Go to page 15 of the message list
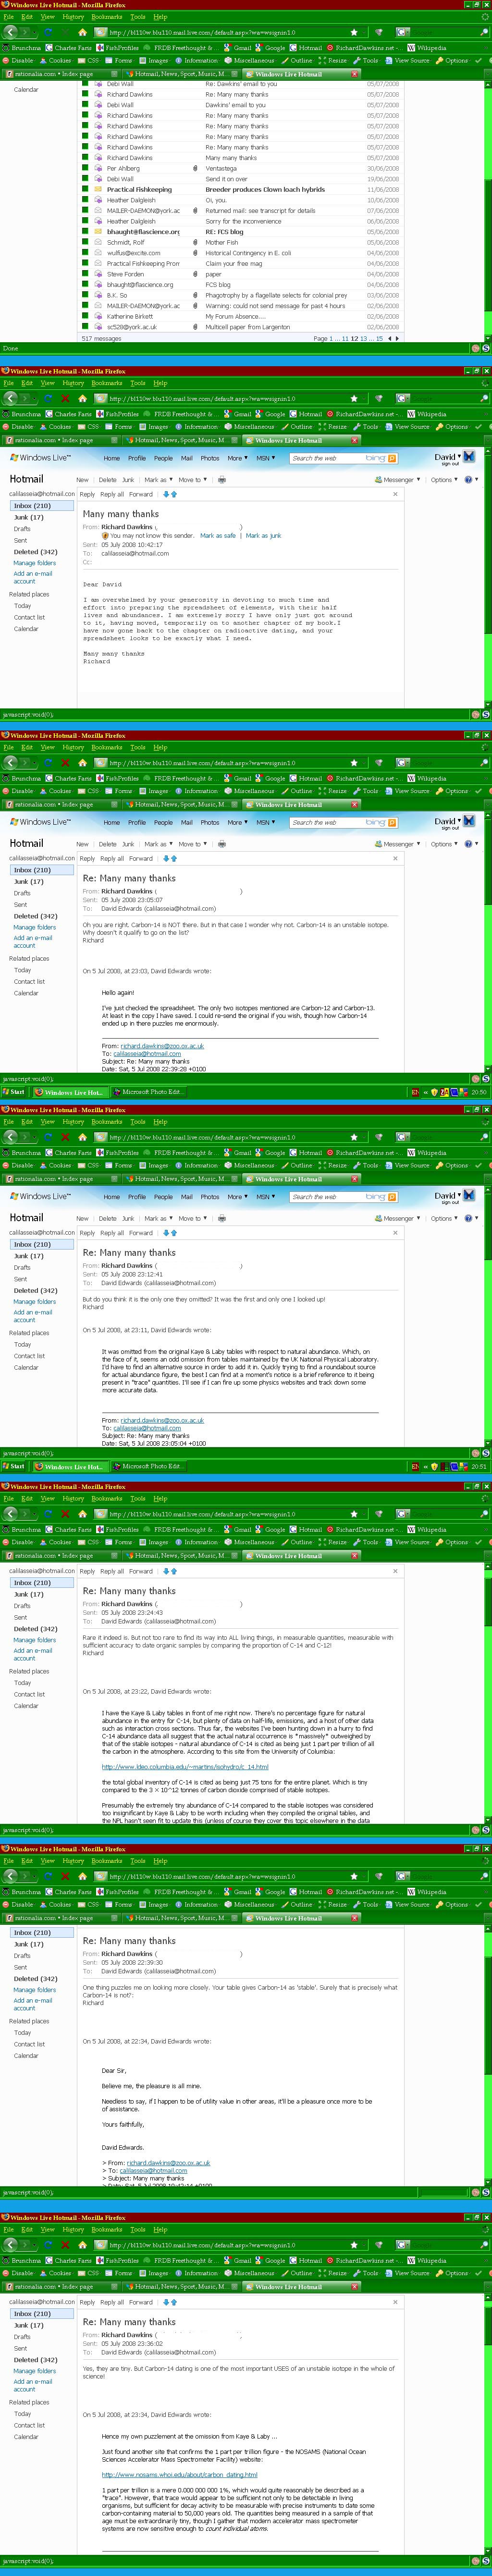Image resolution: width=492 pixels, height=2576 pixels. 379,338
